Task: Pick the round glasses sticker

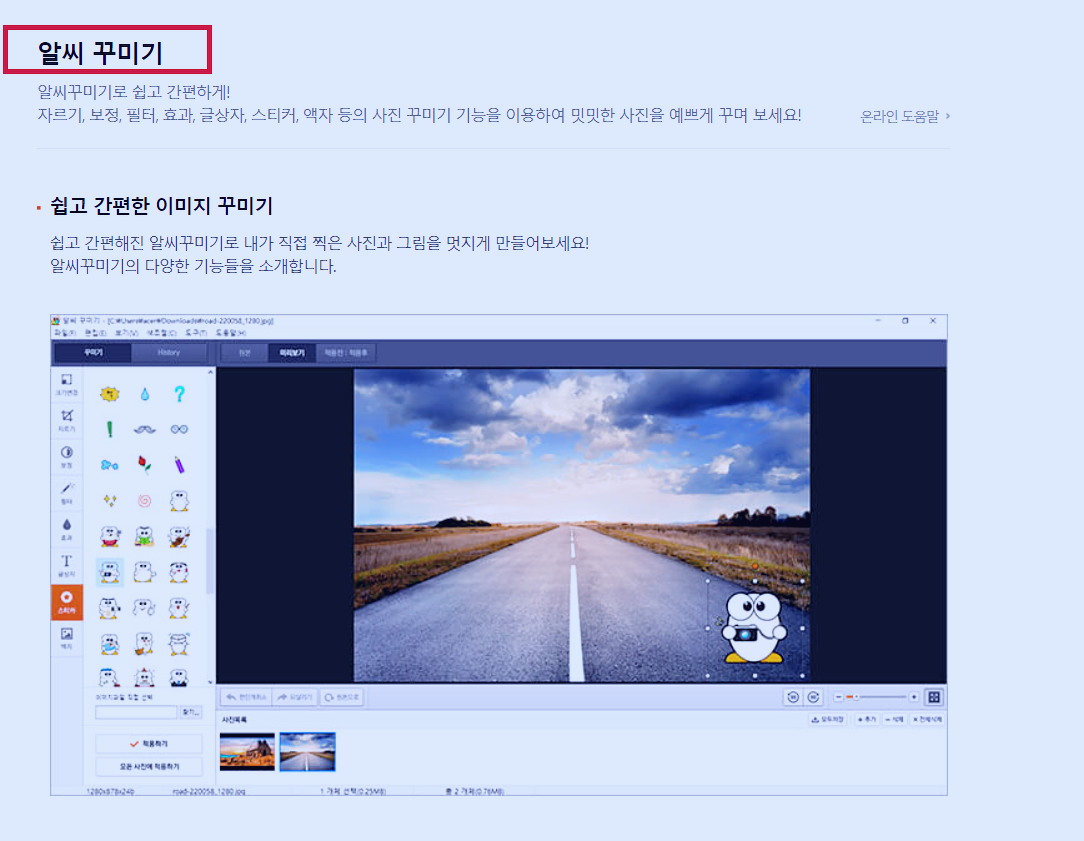Action: [x=179, y=429]
